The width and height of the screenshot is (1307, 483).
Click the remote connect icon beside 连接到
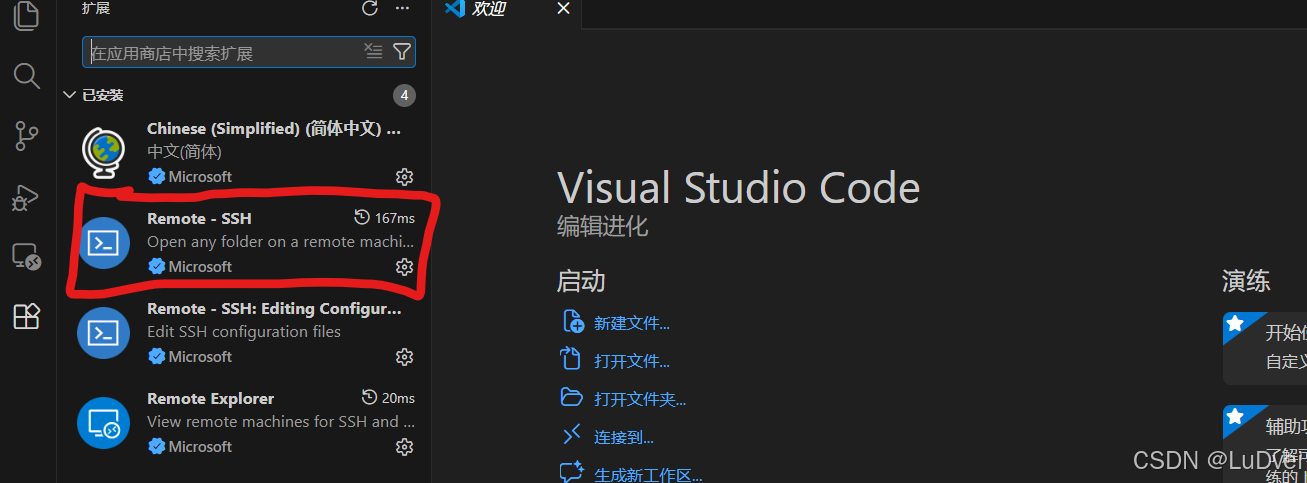click(572, 435)
